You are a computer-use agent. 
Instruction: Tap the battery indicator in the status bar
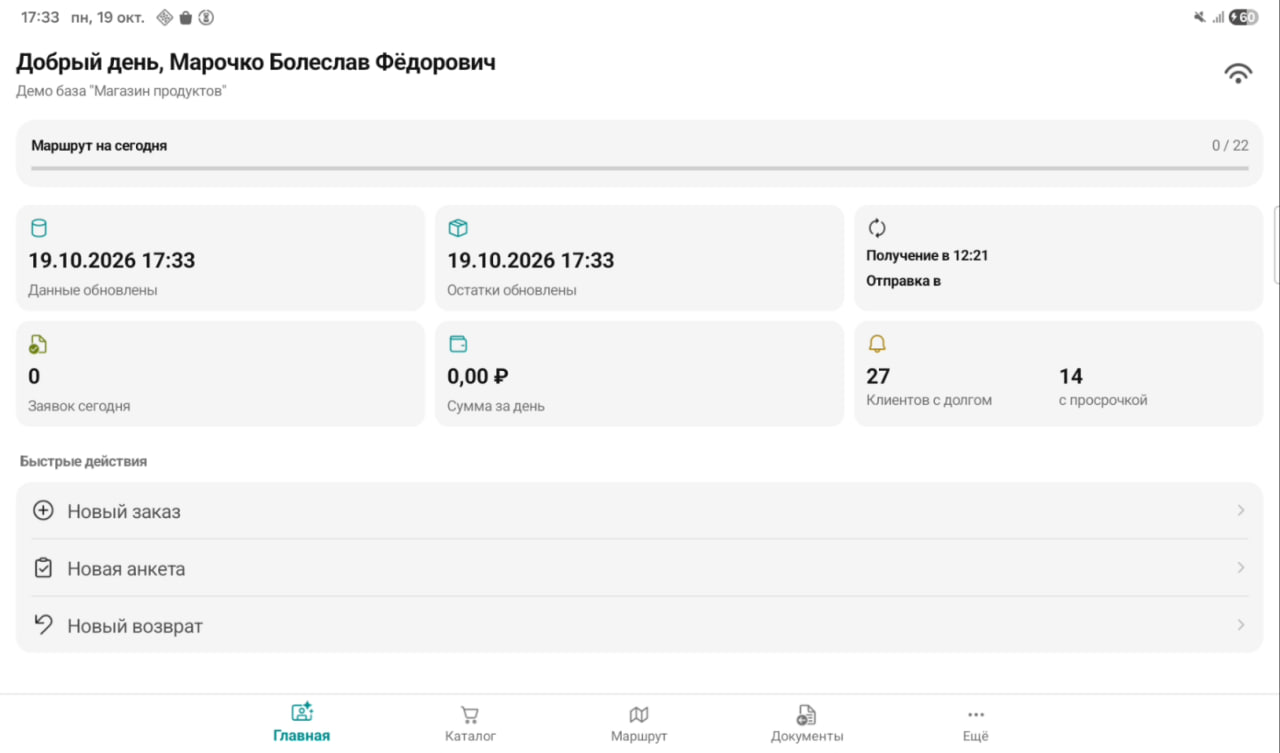[x=1243, y=17]
